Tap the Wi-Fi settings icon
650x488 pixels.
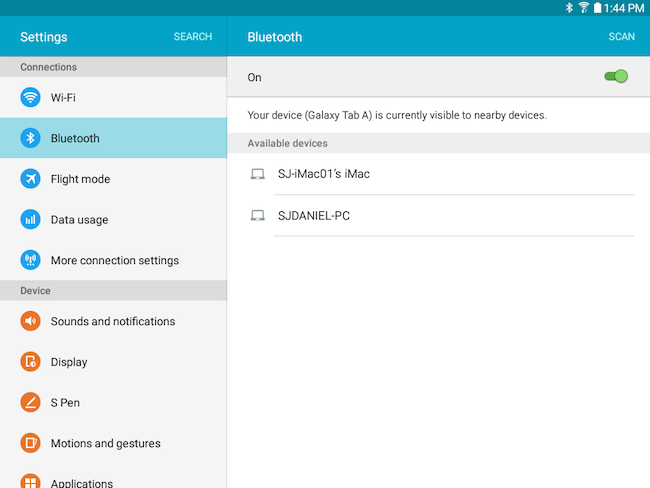point(30,97)
